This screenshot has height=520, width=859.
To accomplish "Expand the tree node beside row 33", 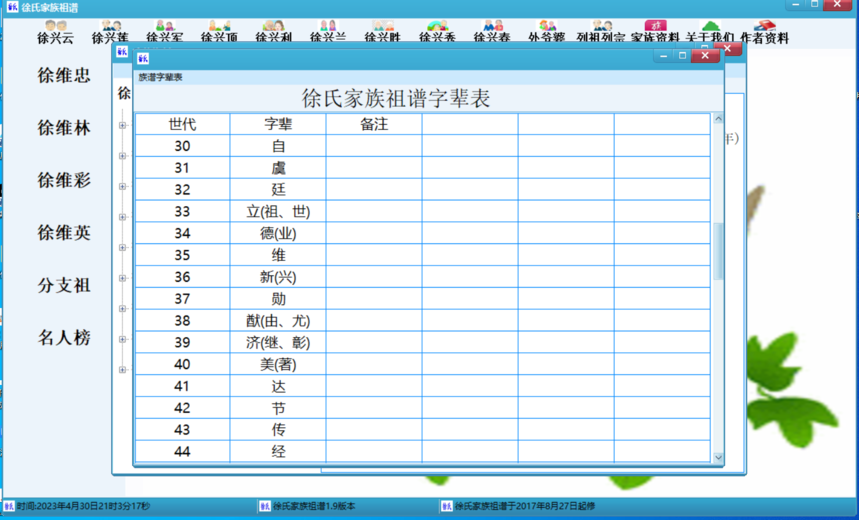I will pos(123,217).
